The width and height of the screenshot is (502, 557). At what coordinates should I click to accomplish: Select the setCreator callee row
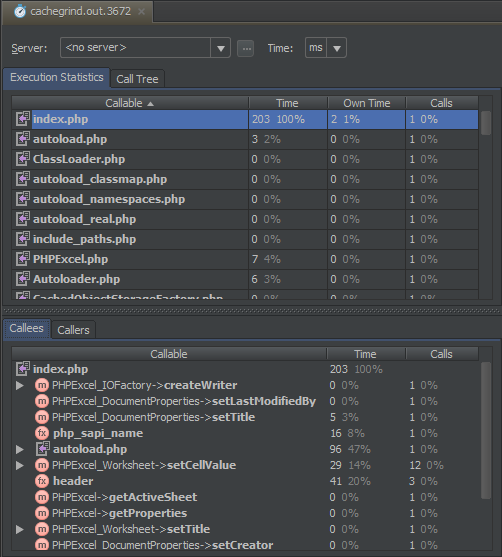(x=245, y=545)
